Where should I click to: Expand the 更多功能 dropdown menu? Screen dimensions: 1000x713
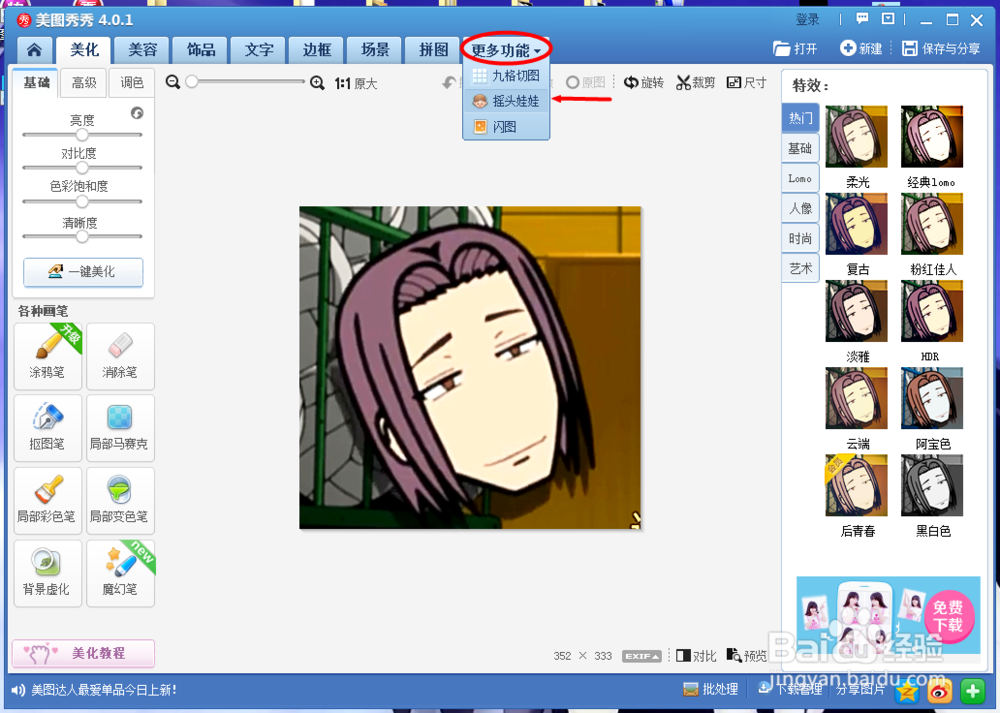[506, 50]
